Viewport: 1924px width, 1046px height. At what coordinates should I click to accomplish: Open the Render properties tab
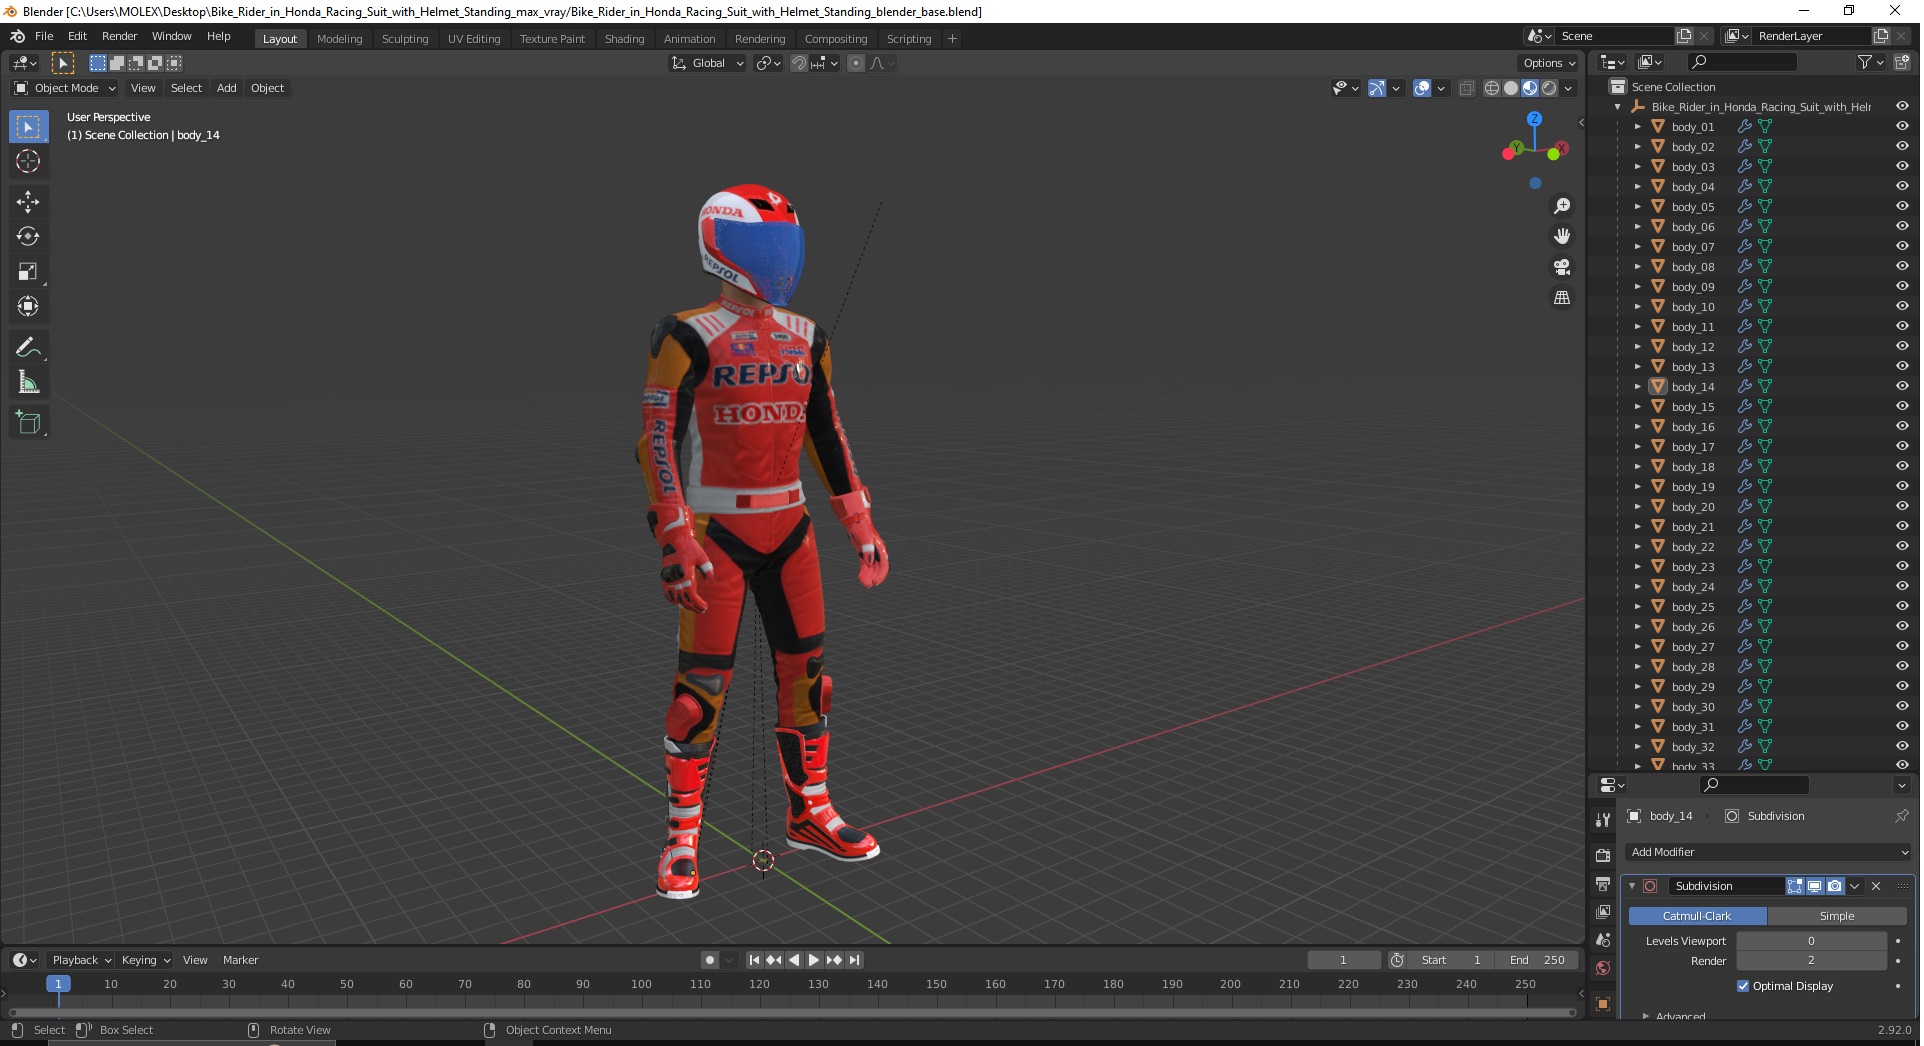tap(1603, 855)
